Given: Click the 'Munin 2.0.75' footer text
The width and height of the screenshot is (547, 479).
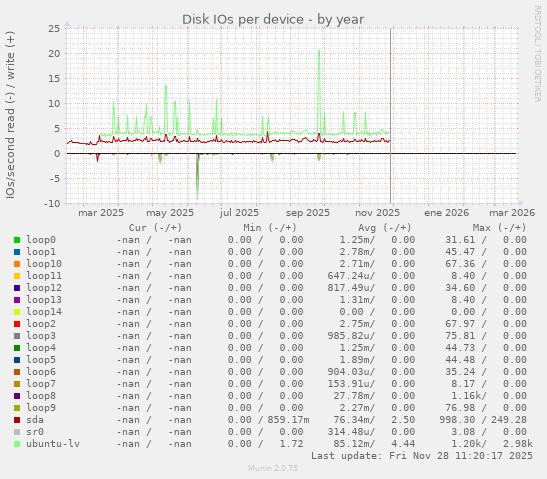Looking at the screenshot, I should pyautogui.click(x=273, y=468).
